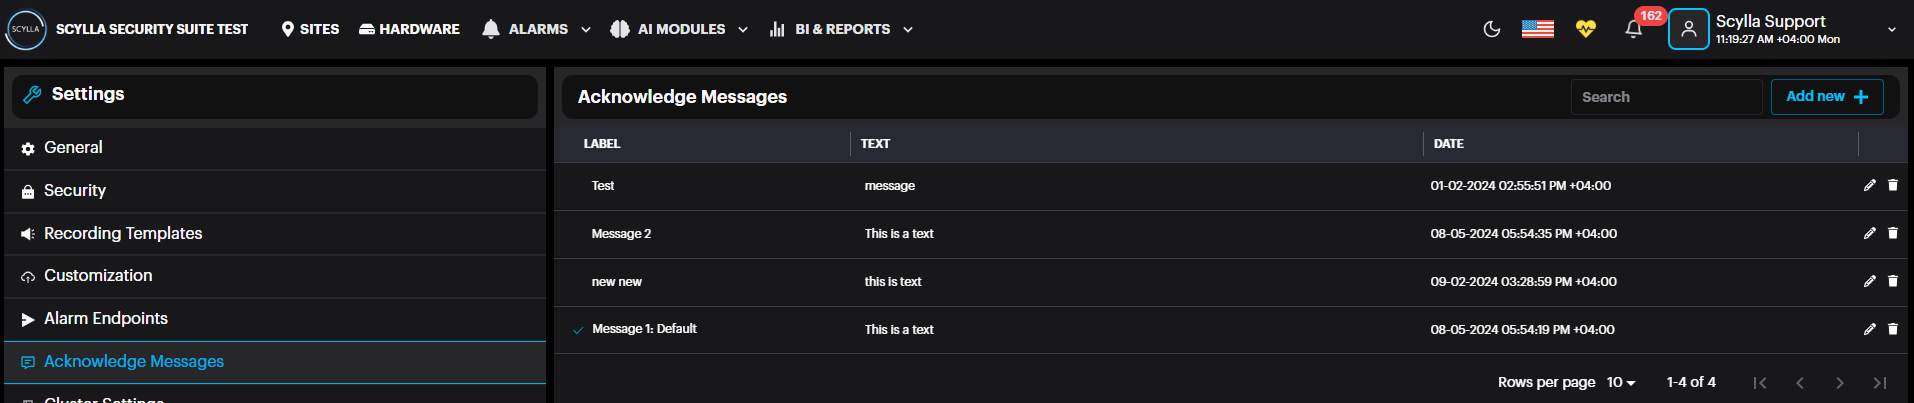The image size is (1914, 403).
Task: Go to Sites menu
Action: pos(310,29)
